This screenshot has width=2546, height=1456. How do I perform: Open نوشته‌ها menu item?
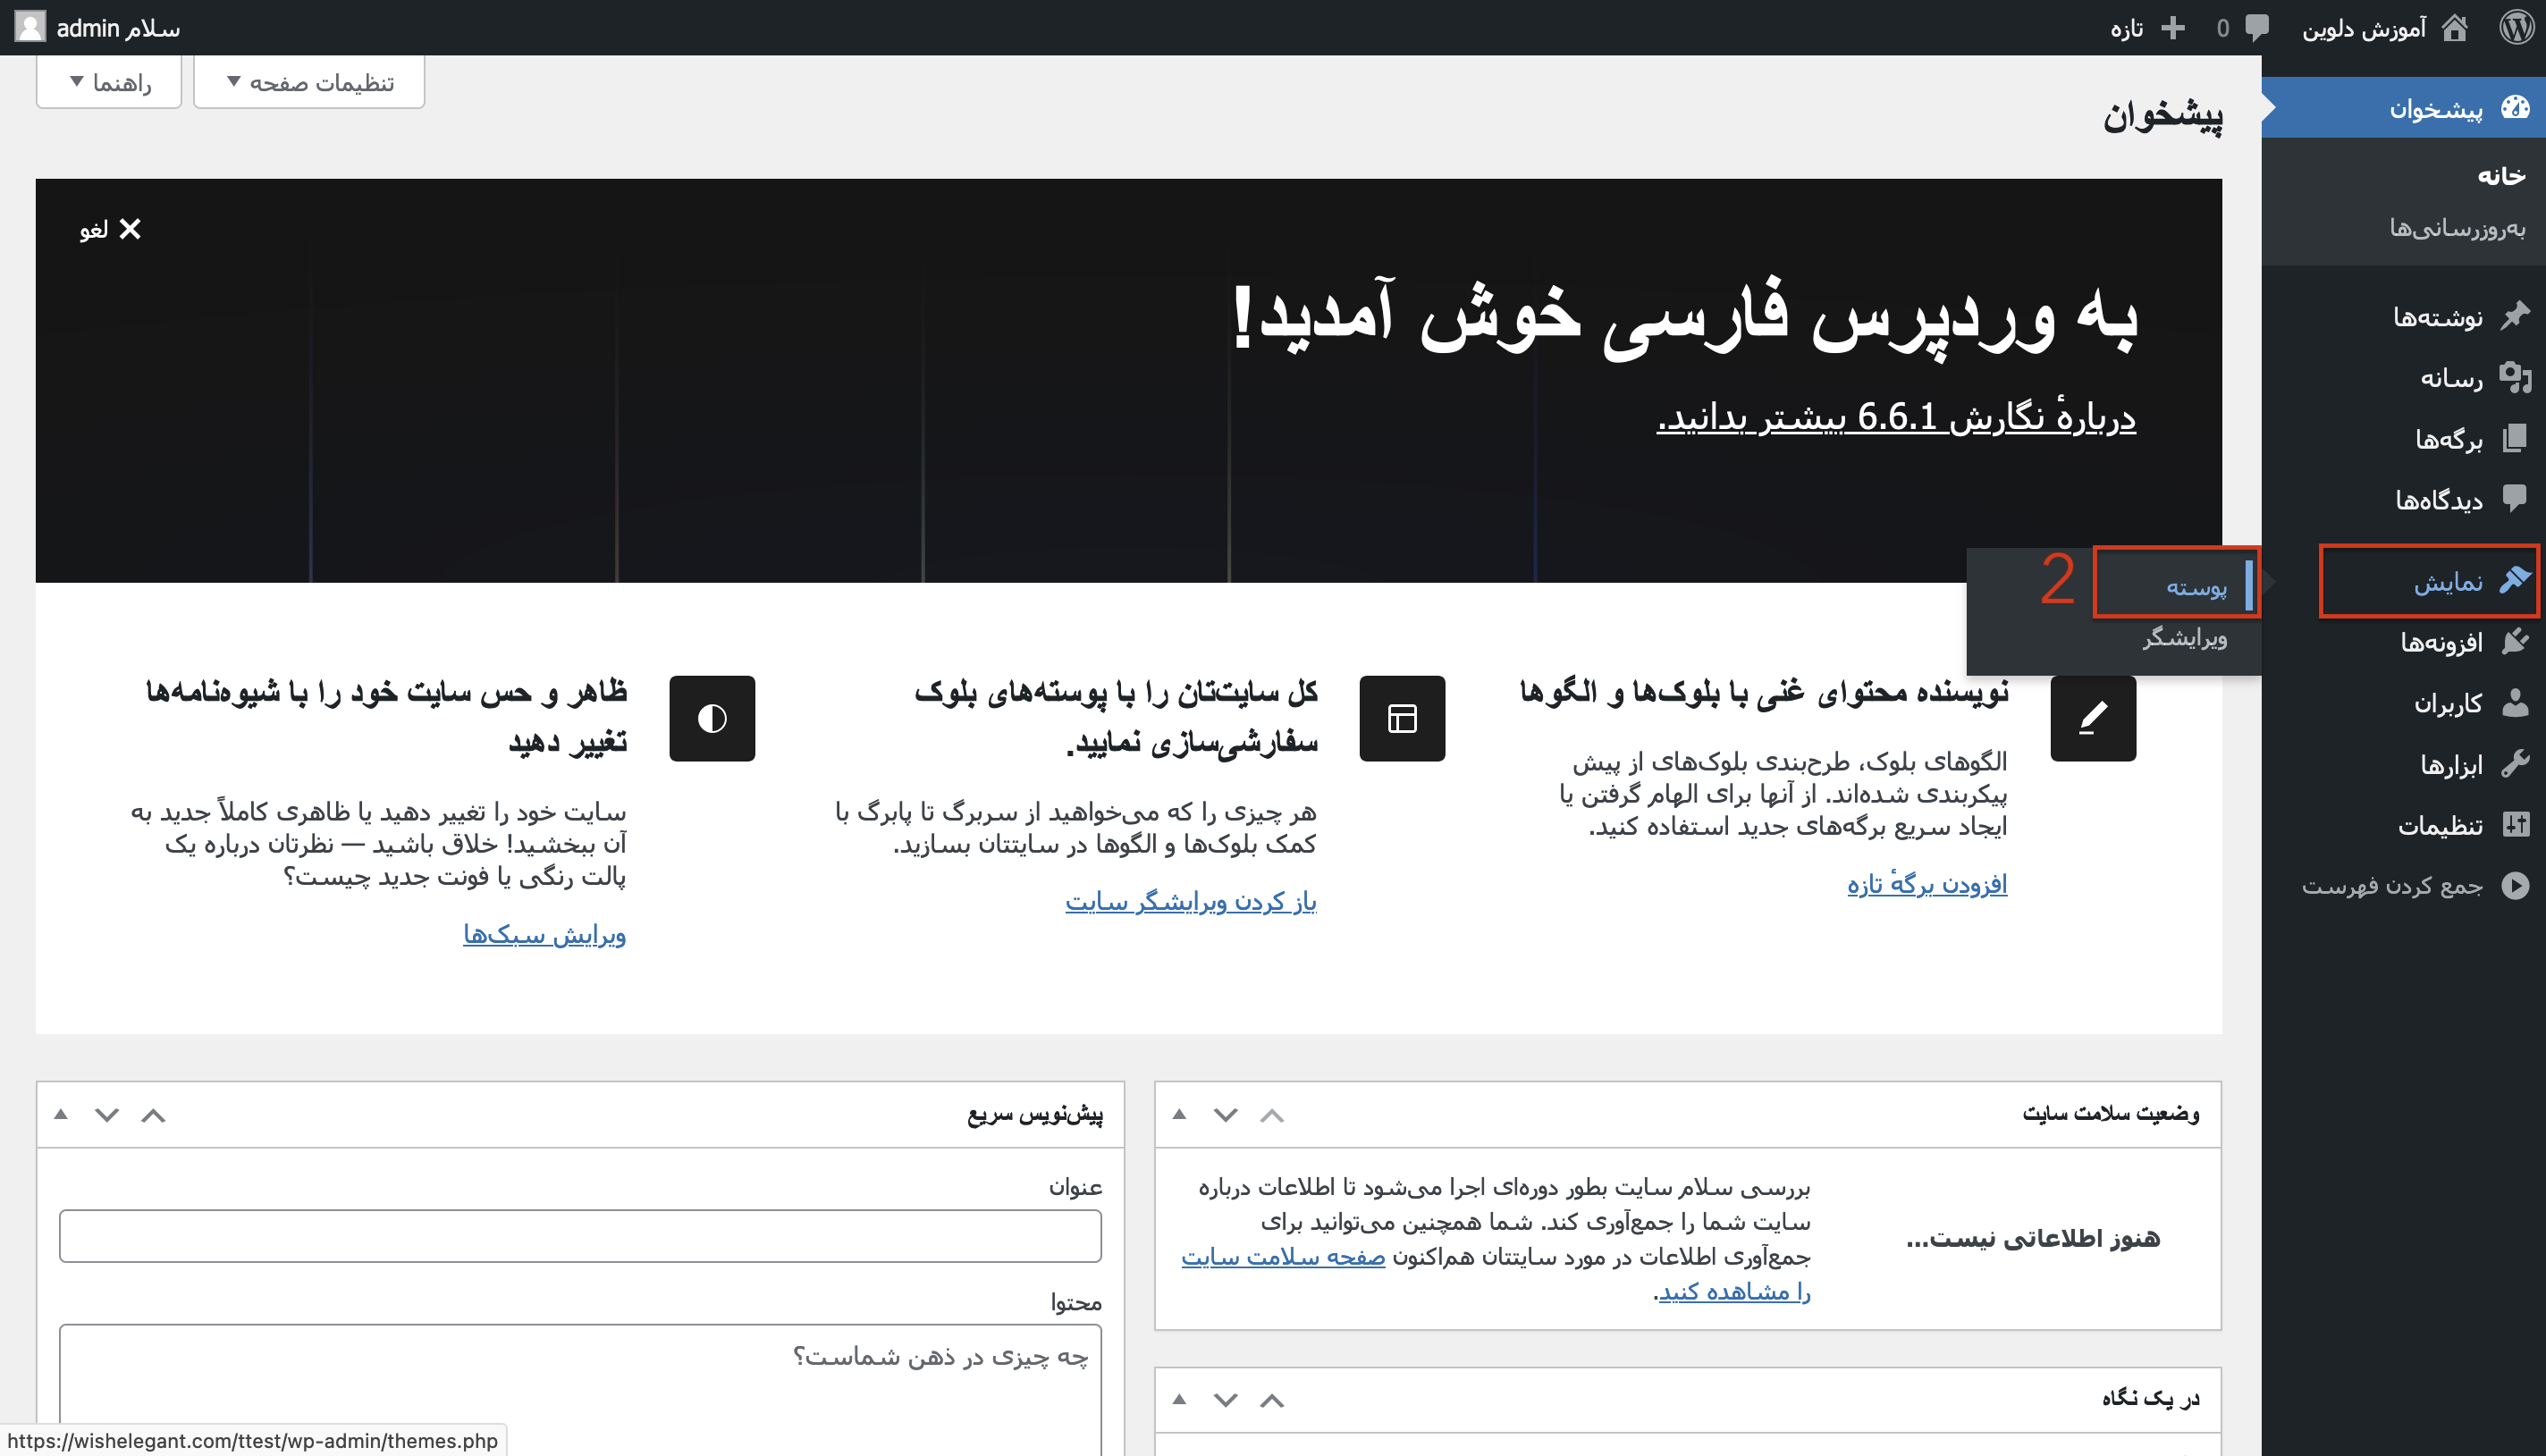pyautogui.click(x=2404, y=317)
